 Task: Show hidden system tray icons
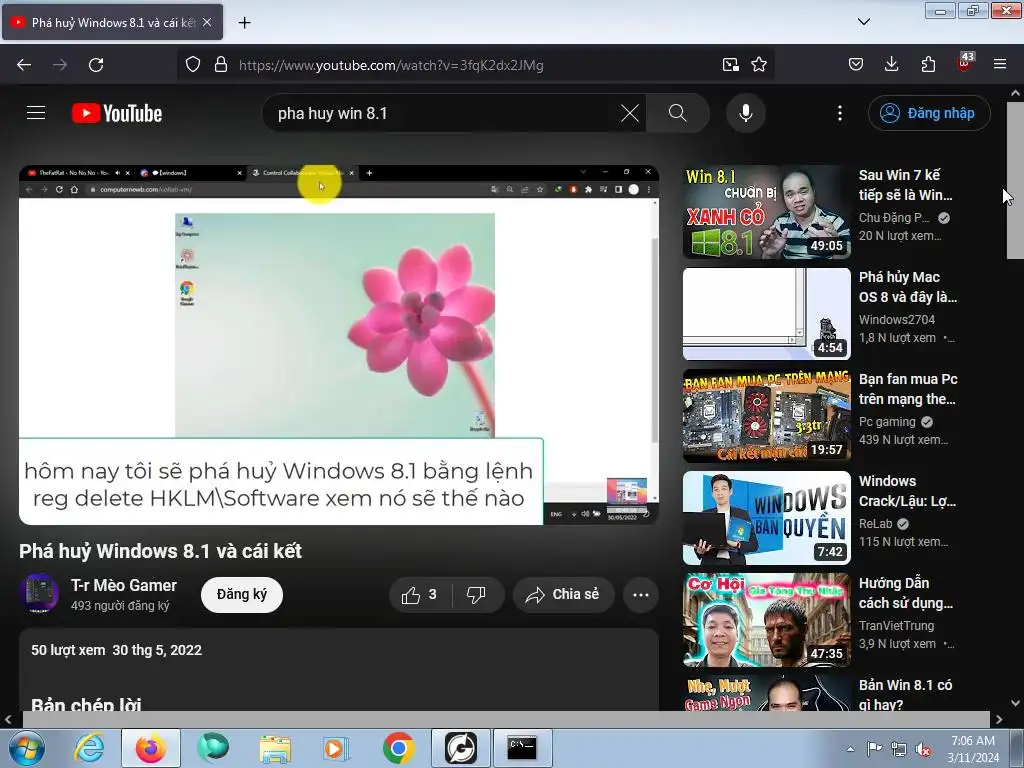click(x=850, y=749)
